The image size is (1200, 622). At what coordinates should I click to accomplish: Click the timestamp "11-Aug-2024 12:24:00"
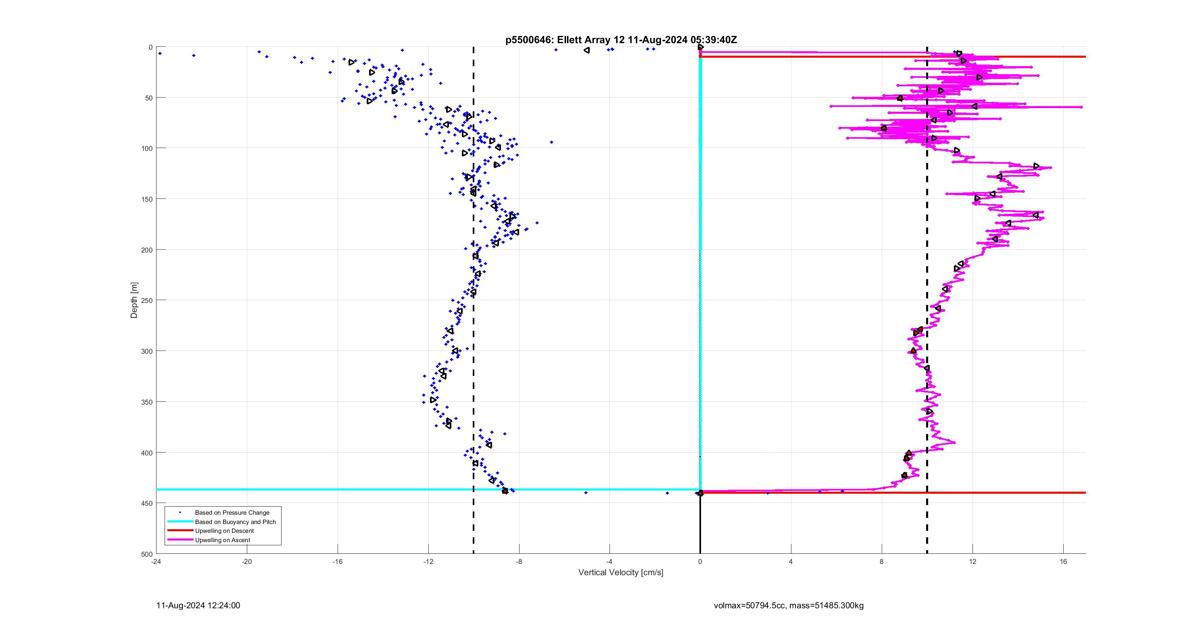[198, 605]
